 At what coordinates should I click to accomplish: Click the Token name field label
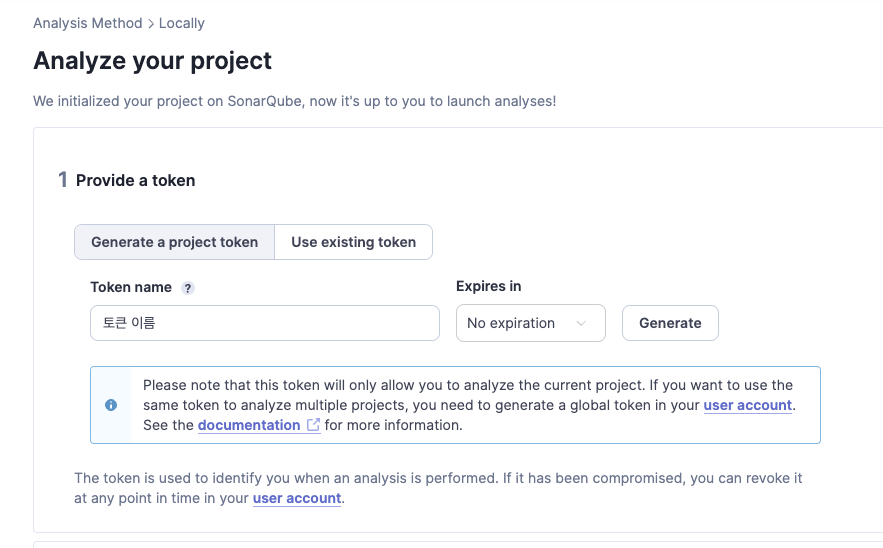(131, 287)
